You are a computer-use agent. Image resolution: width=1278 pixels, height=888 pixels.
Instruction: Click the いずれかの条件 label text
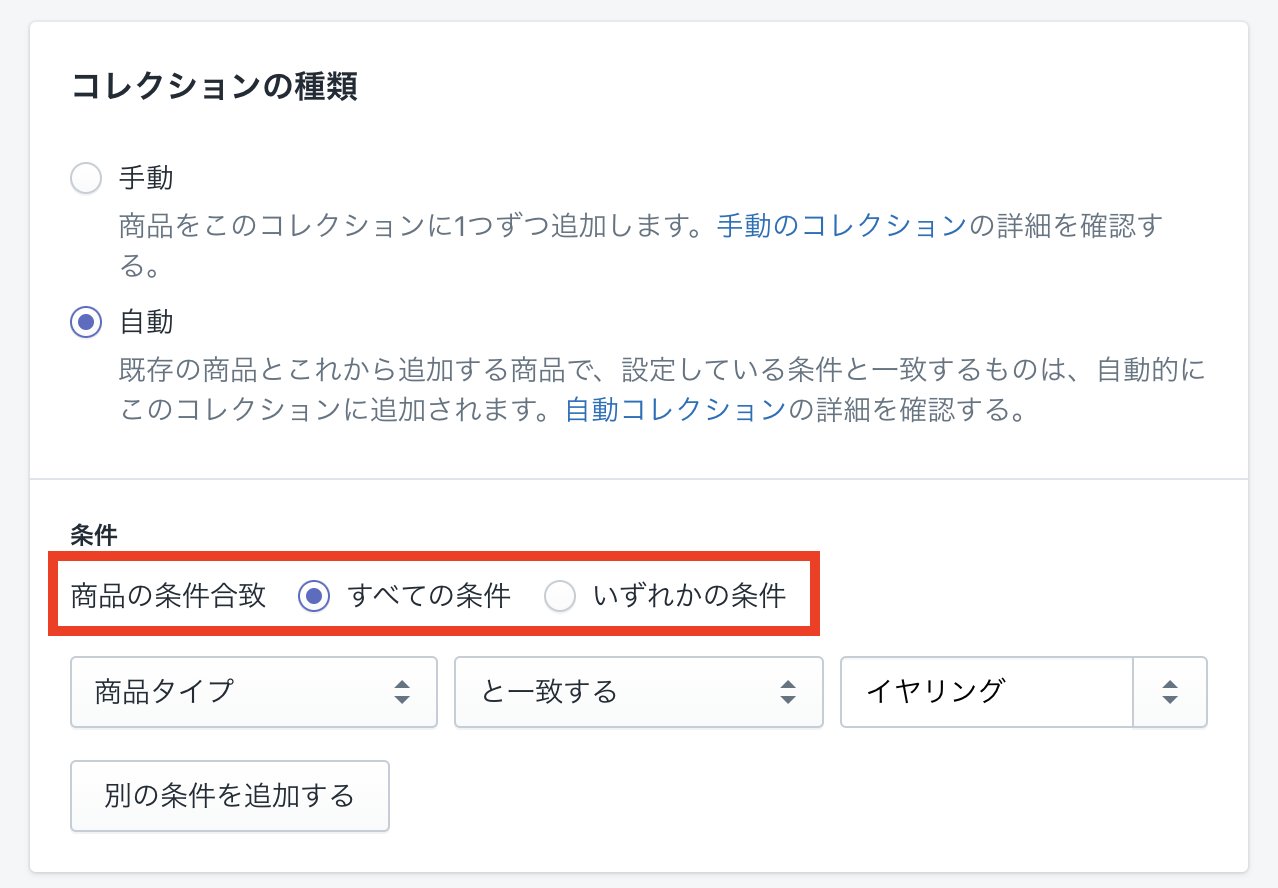pos(690,597)
